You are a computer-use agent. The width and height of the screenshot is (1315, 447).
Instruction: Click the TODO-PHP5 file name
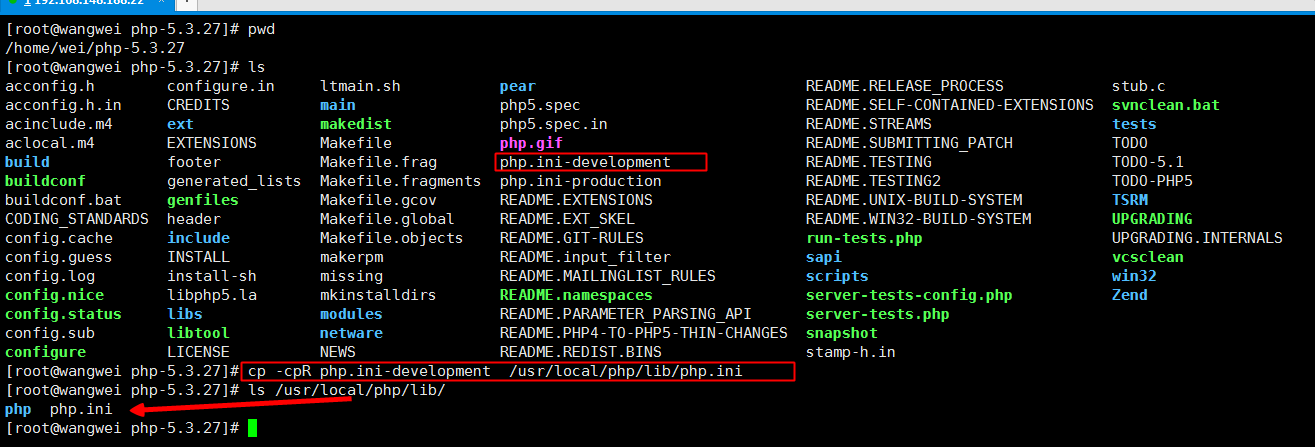tap(1152, 181)
